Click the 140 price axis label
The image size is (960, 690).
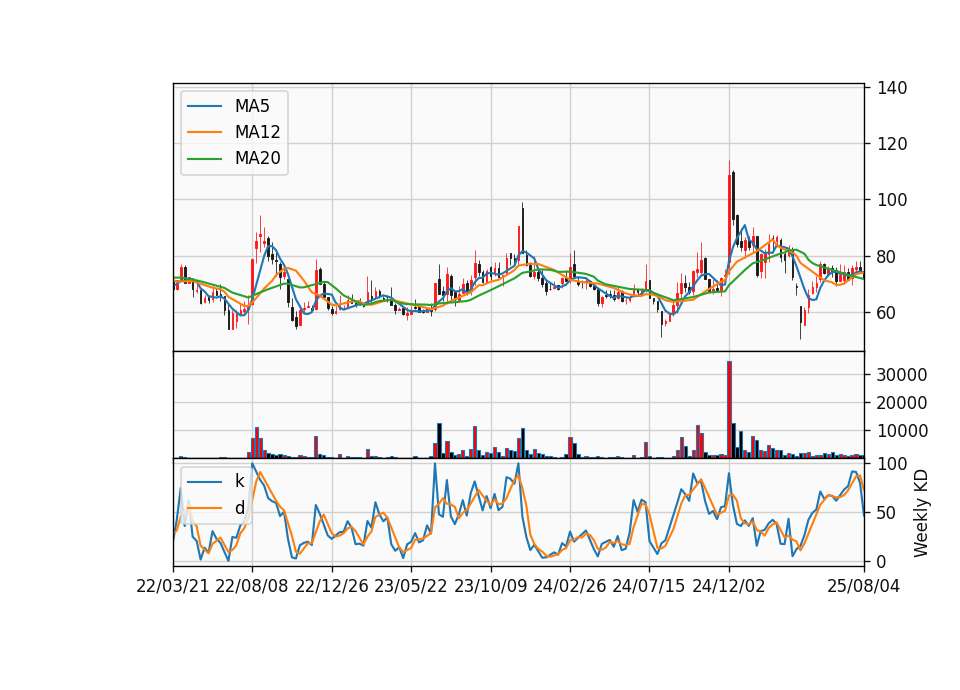[892, 88]
